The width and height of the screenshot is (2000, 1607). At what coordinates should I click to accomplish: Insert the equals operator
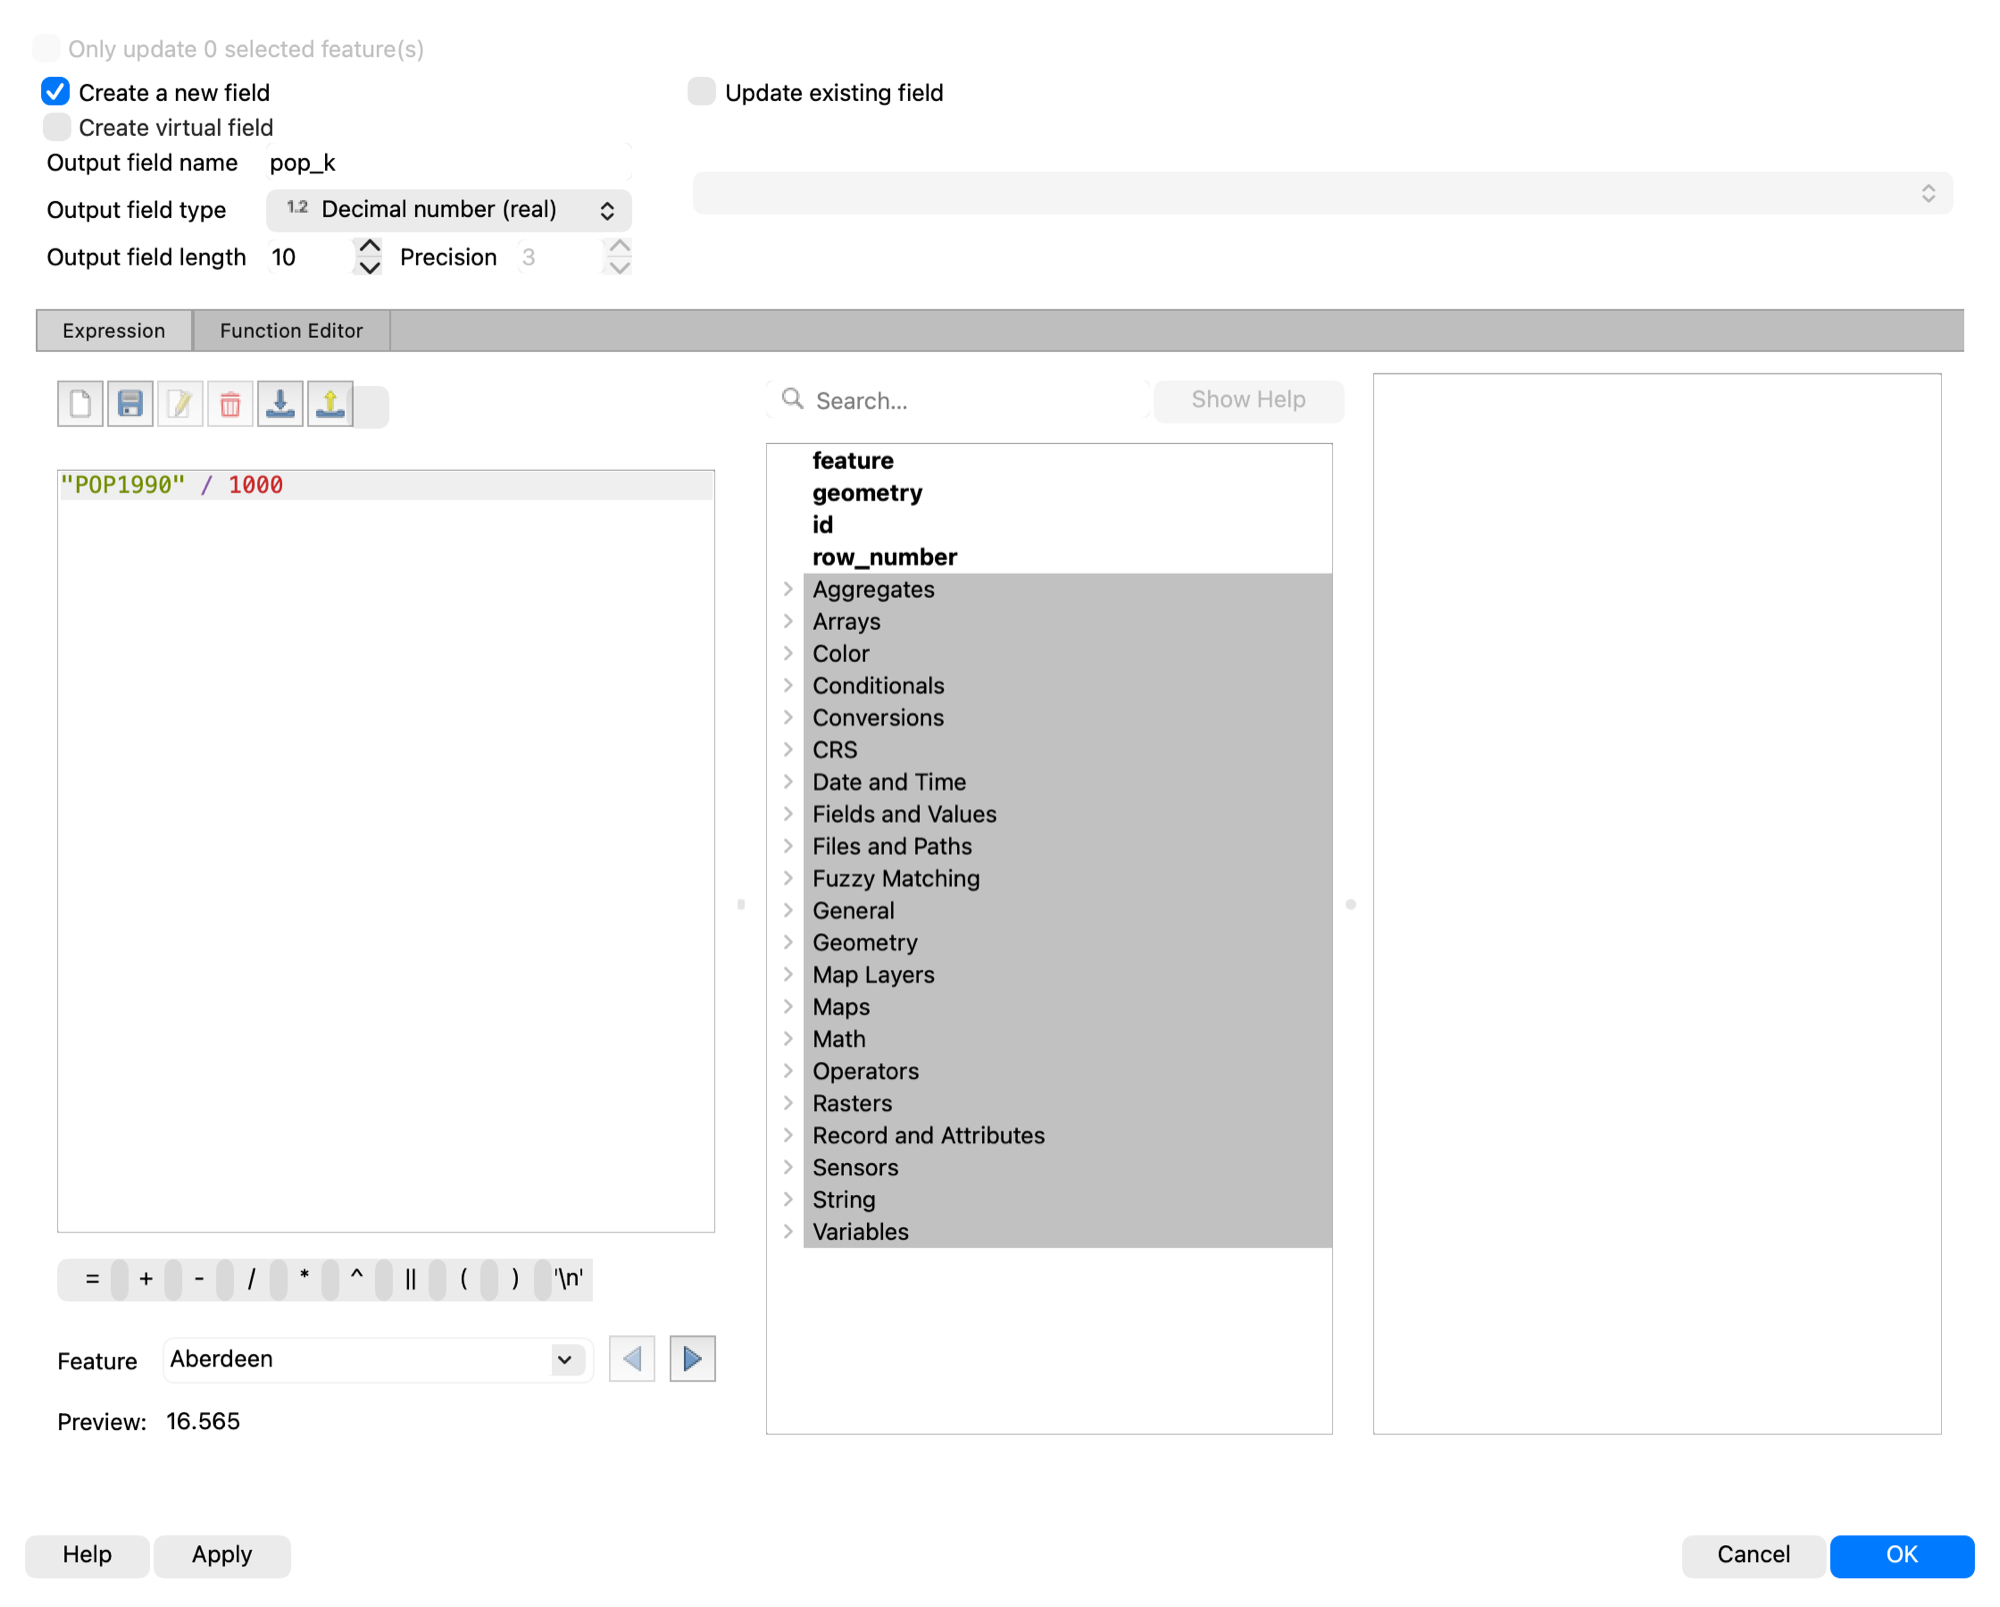[x=92, y=1279]
